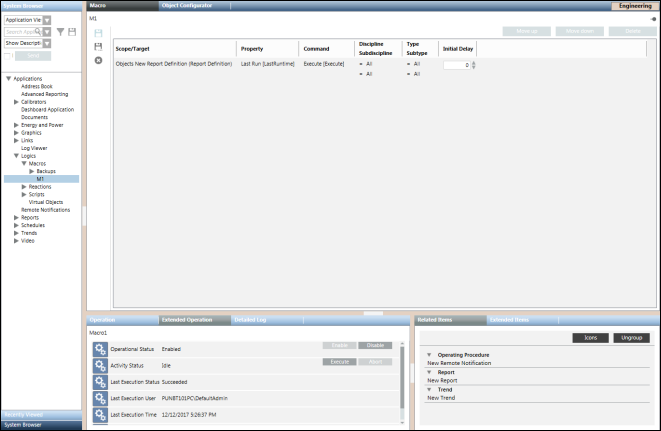Expand the Reactions tree node
The height and width of the screenshot is (431, 661).
click(24, 187)
